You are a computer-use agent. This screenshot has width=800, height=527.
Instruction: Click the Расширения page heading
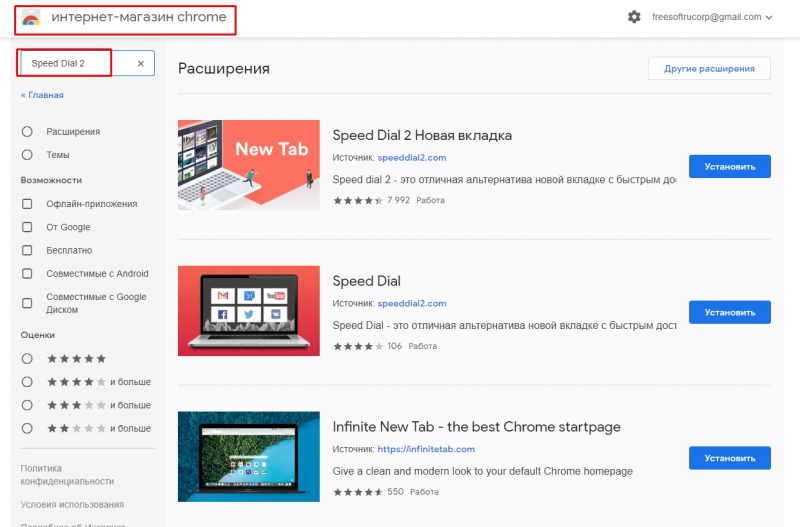[x=223, y=68]
